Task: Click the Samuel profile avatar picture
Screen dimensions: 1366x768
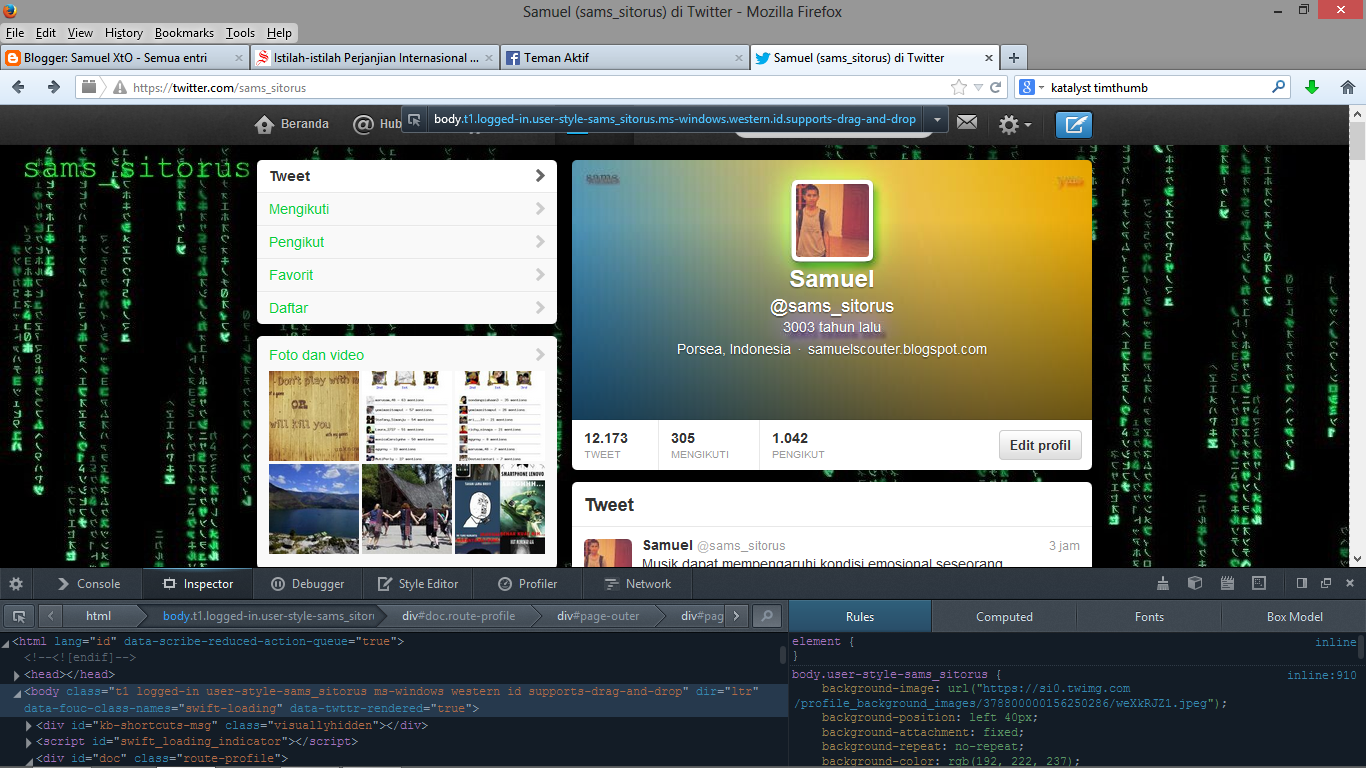Action: point(832,220)
